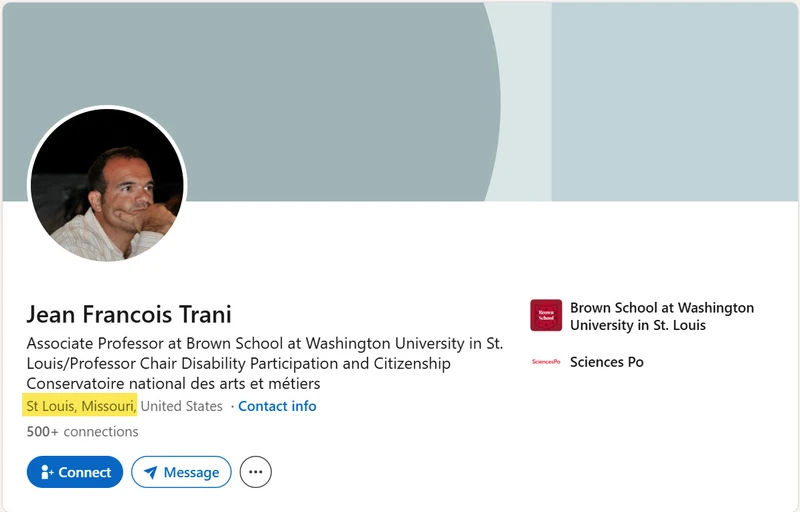View the circular profile photo
800x512 pixels.
click(x=107, y=185)
